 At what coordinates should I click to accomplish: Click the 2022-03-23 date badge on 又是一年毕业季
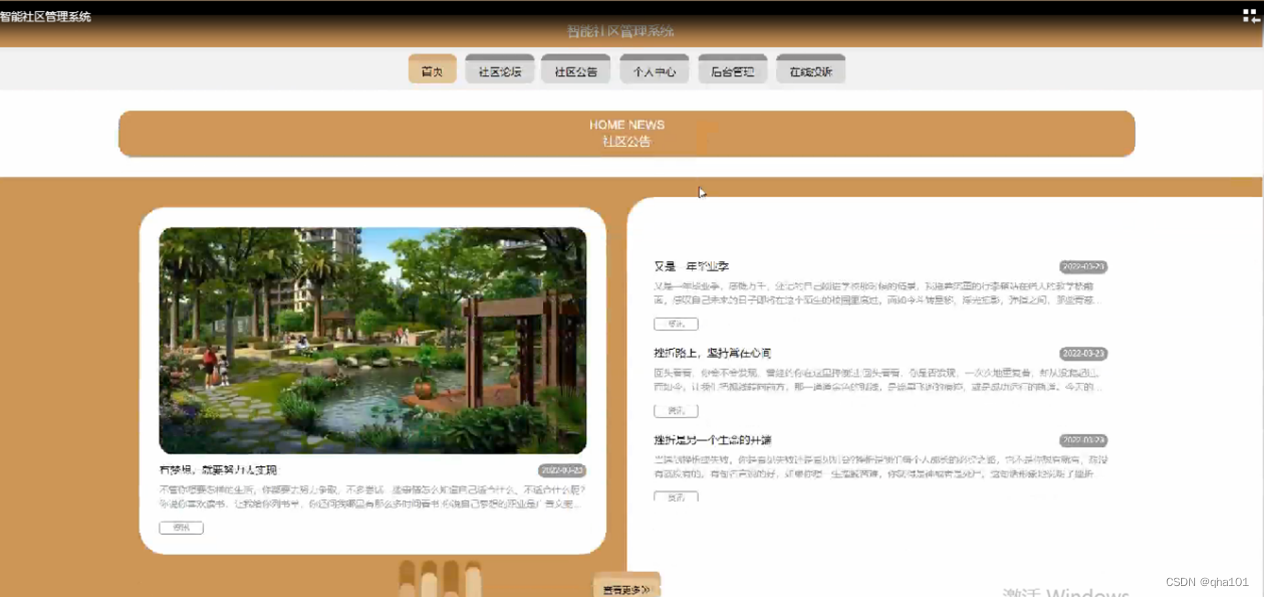1084,267
